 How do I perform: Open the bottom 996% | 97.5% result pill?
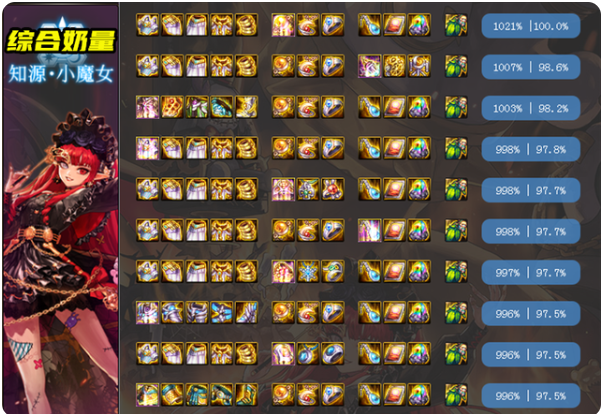point(530,396)
